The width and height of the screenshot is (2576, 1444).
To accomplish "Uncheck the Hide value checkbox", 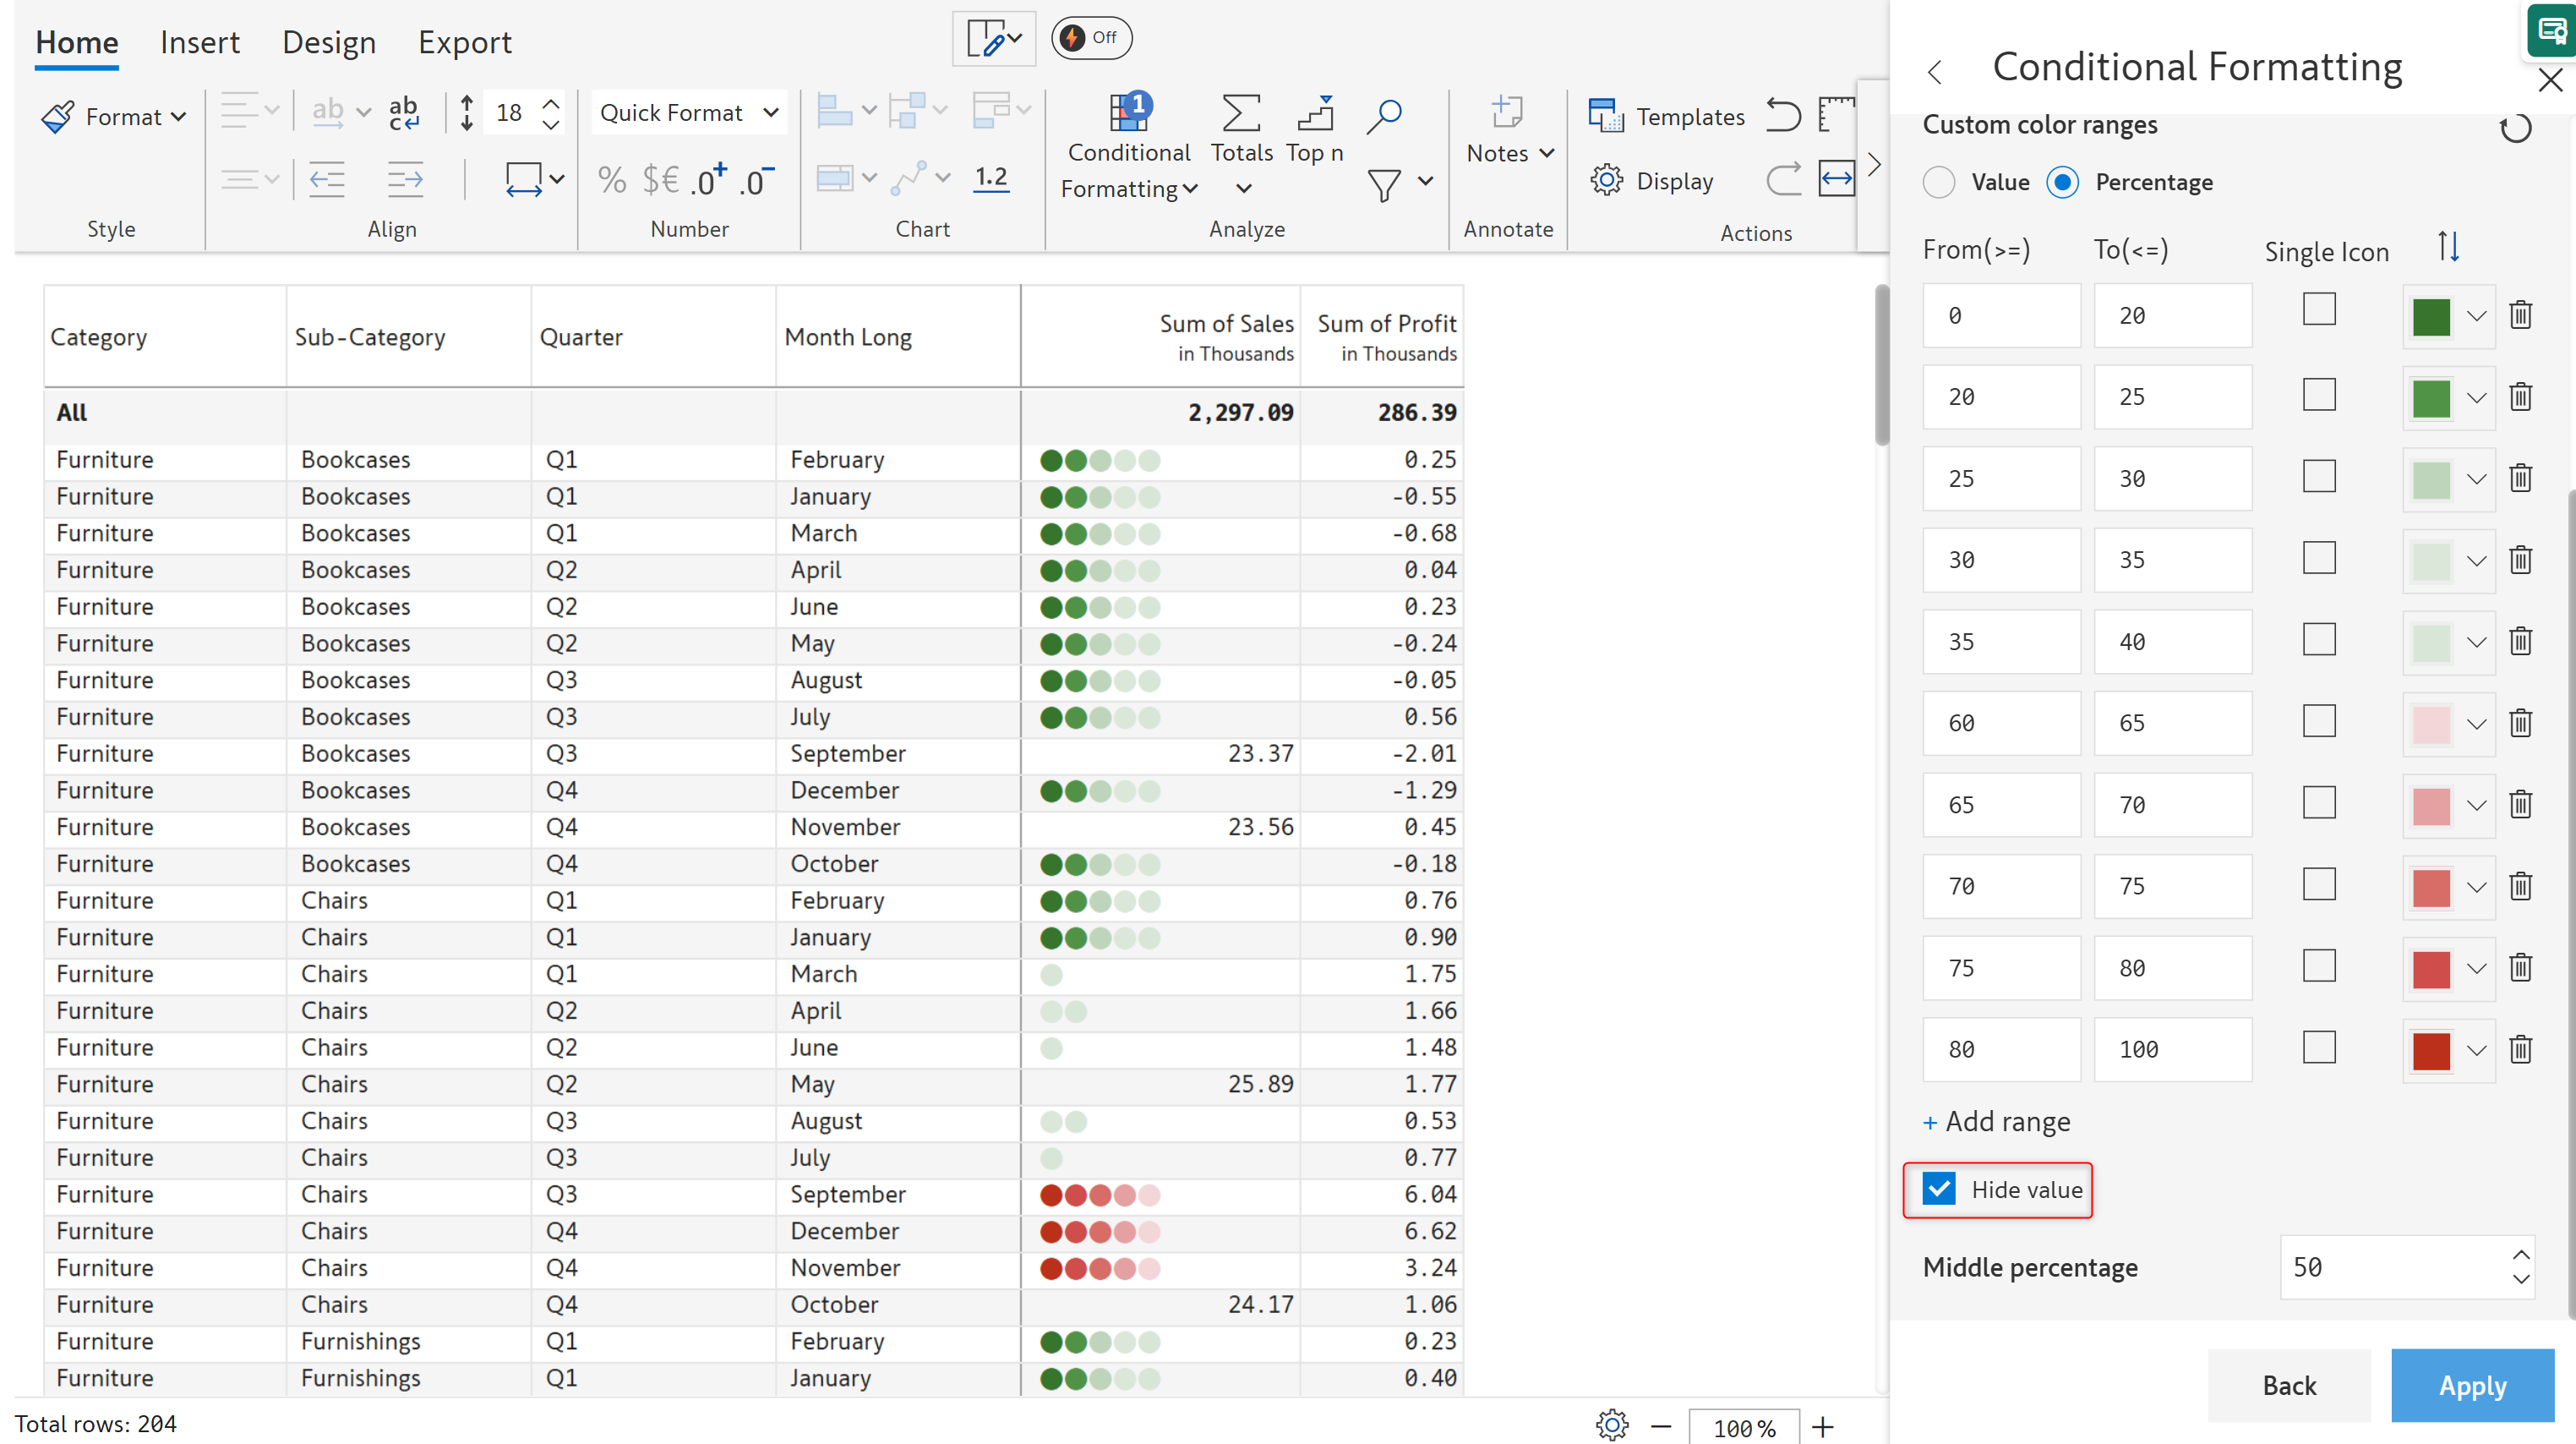I will pyautogui.click(x=1939, y=1189).
